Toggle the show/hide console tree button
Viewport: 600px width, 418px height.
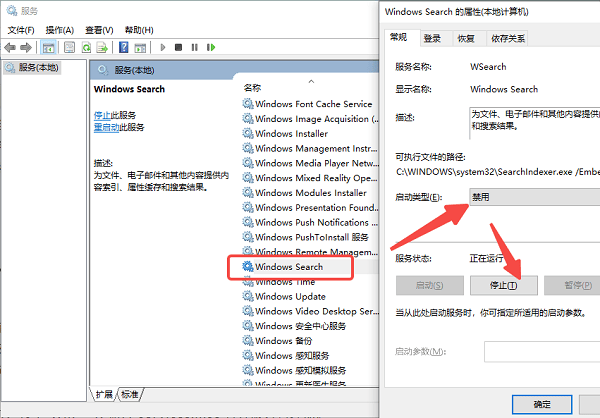pyautogui.click(x=48, y=47)
